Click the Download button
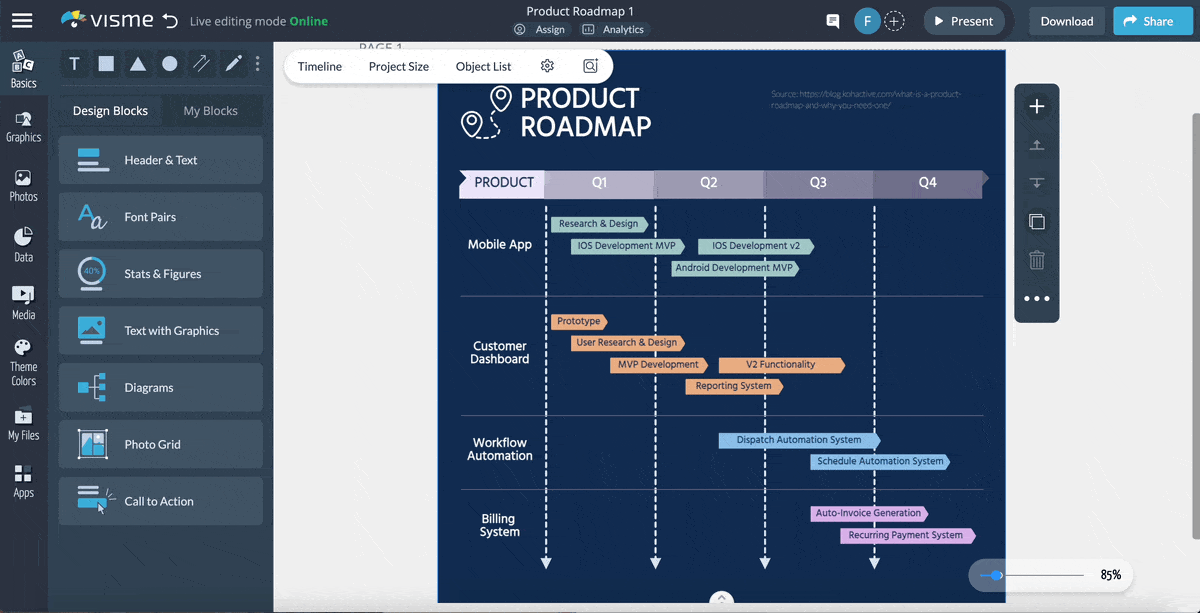Screen dimensions: 1200x613 pyautogui.click(x=1066, y=20)
